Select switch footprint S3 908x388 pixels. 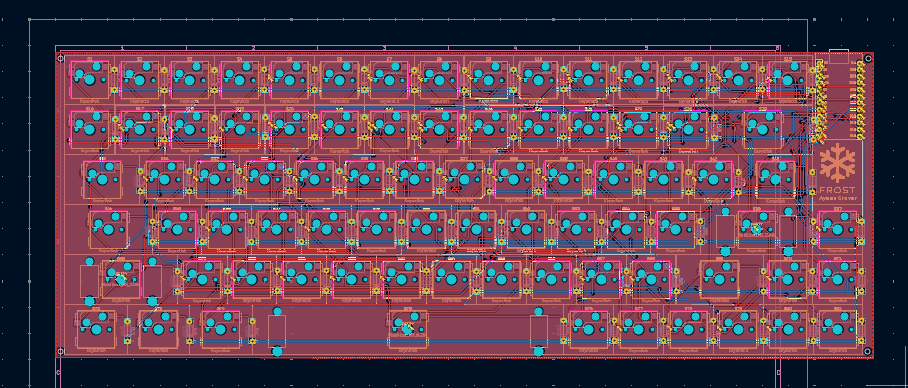pyautogui.click(x=189, y=79)
